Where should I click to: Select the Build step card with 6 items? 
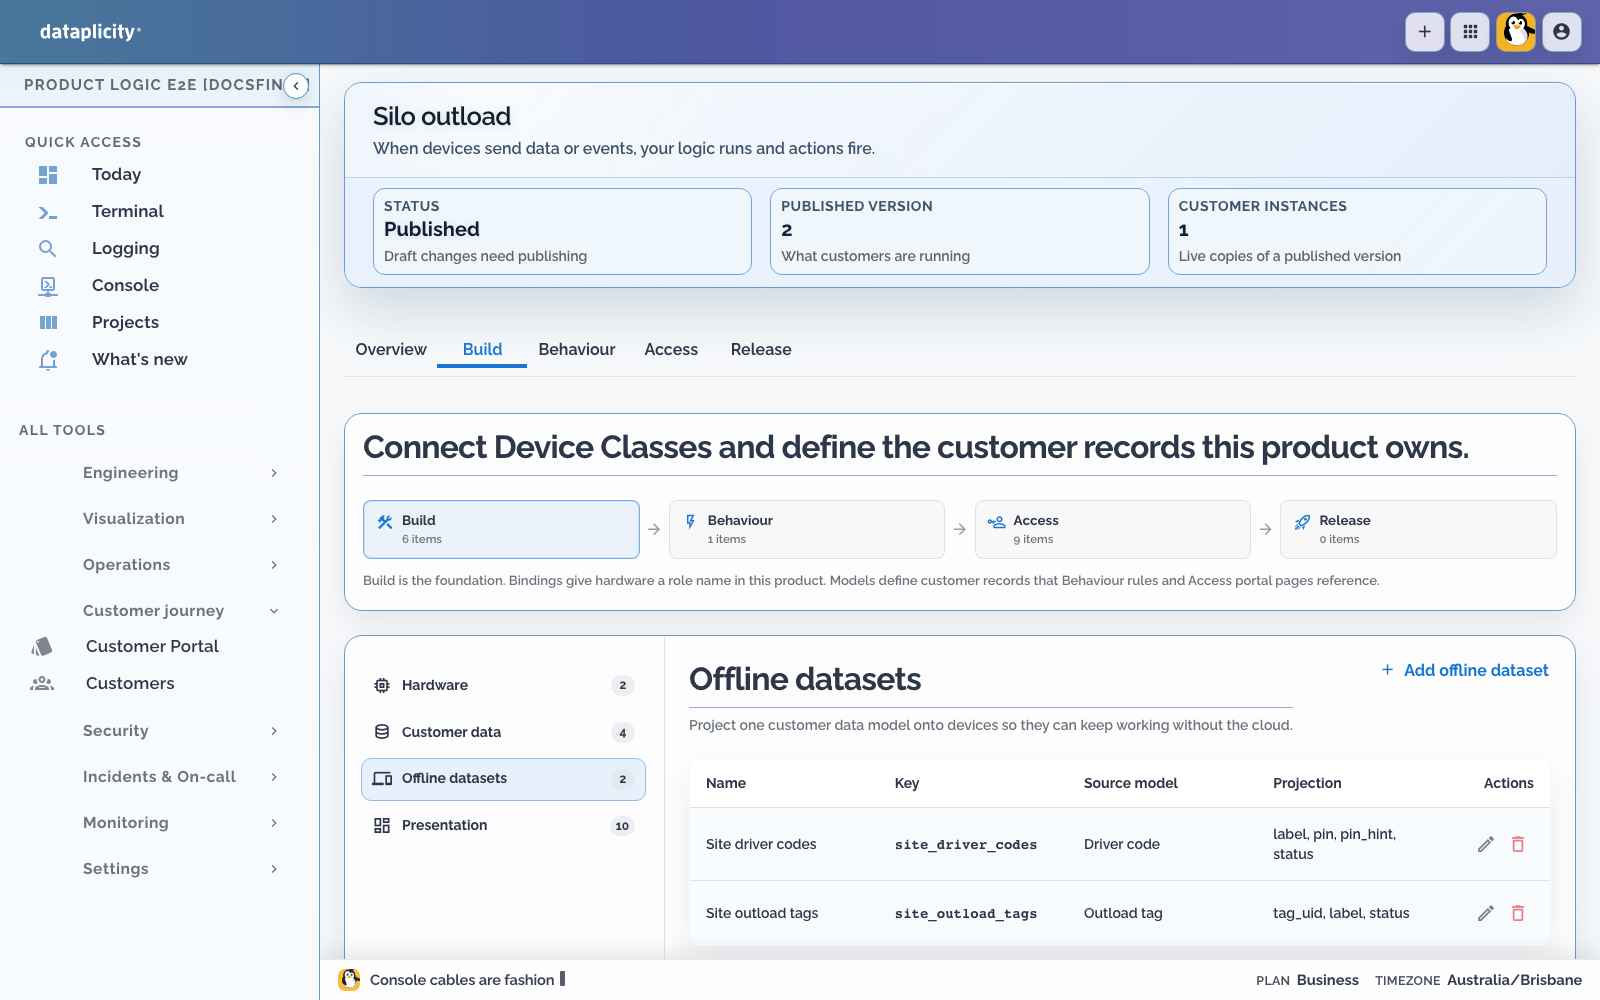coord(501,530)
